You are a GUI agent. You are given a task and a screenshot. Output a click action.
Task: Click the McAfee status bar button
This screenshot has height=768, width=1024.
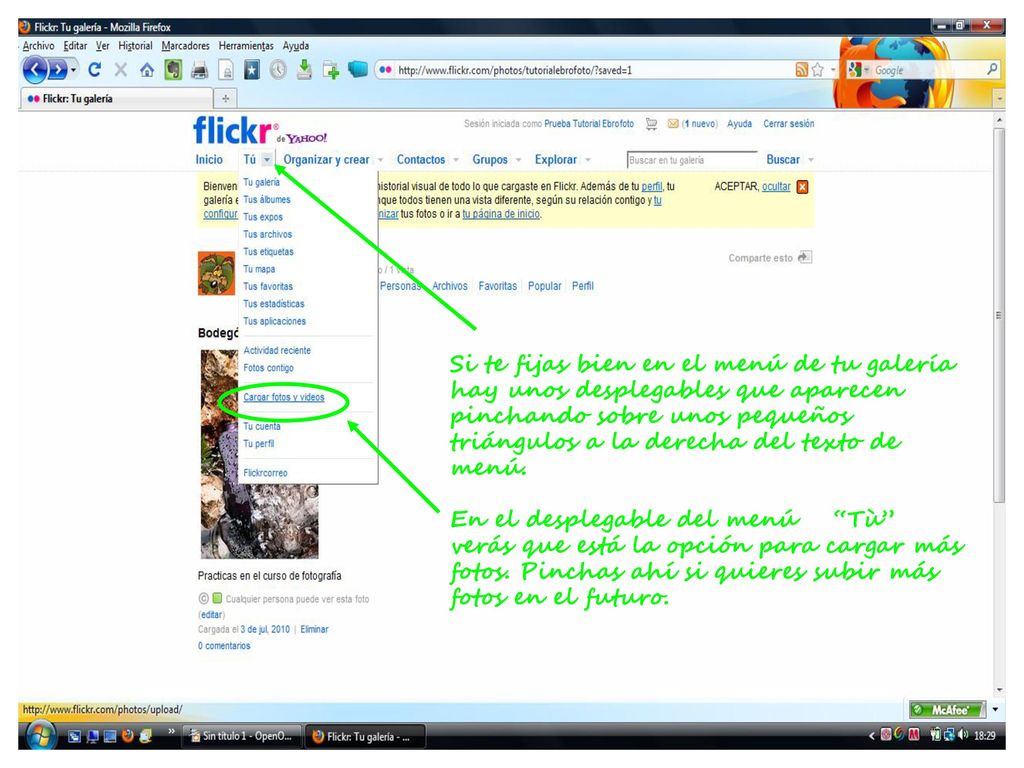point(948,709)
